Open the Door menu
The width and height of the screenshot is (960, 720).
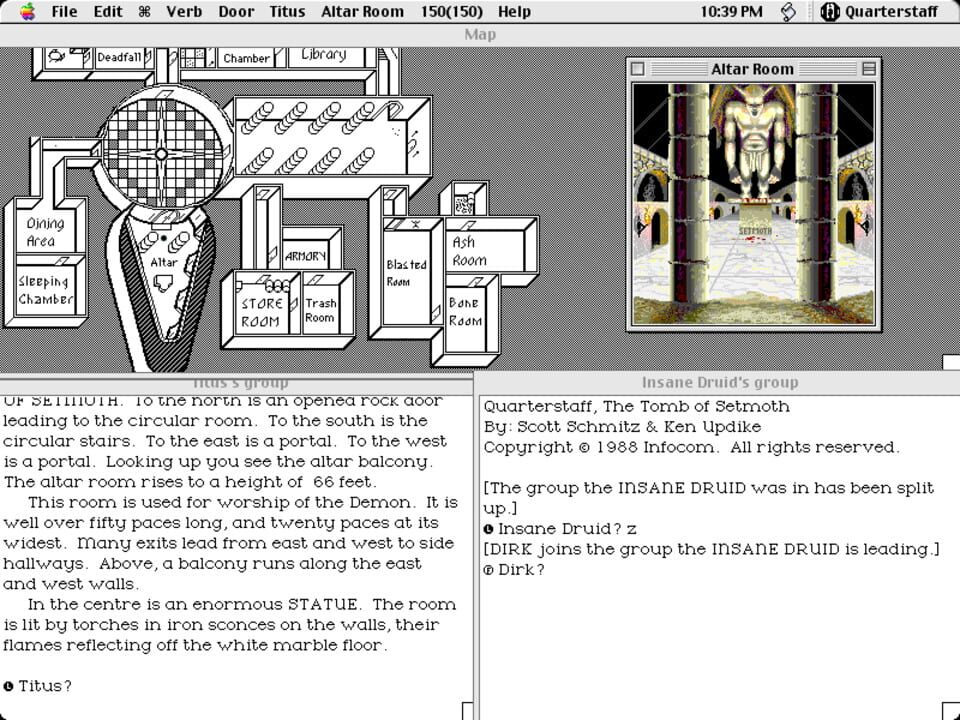coord(236,11)
